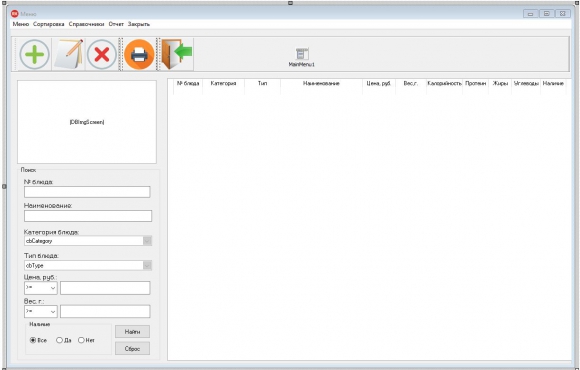Click the red X delete icon
Image resolution: width=580 pixels, height=370 pixels.
pos(102,55)
